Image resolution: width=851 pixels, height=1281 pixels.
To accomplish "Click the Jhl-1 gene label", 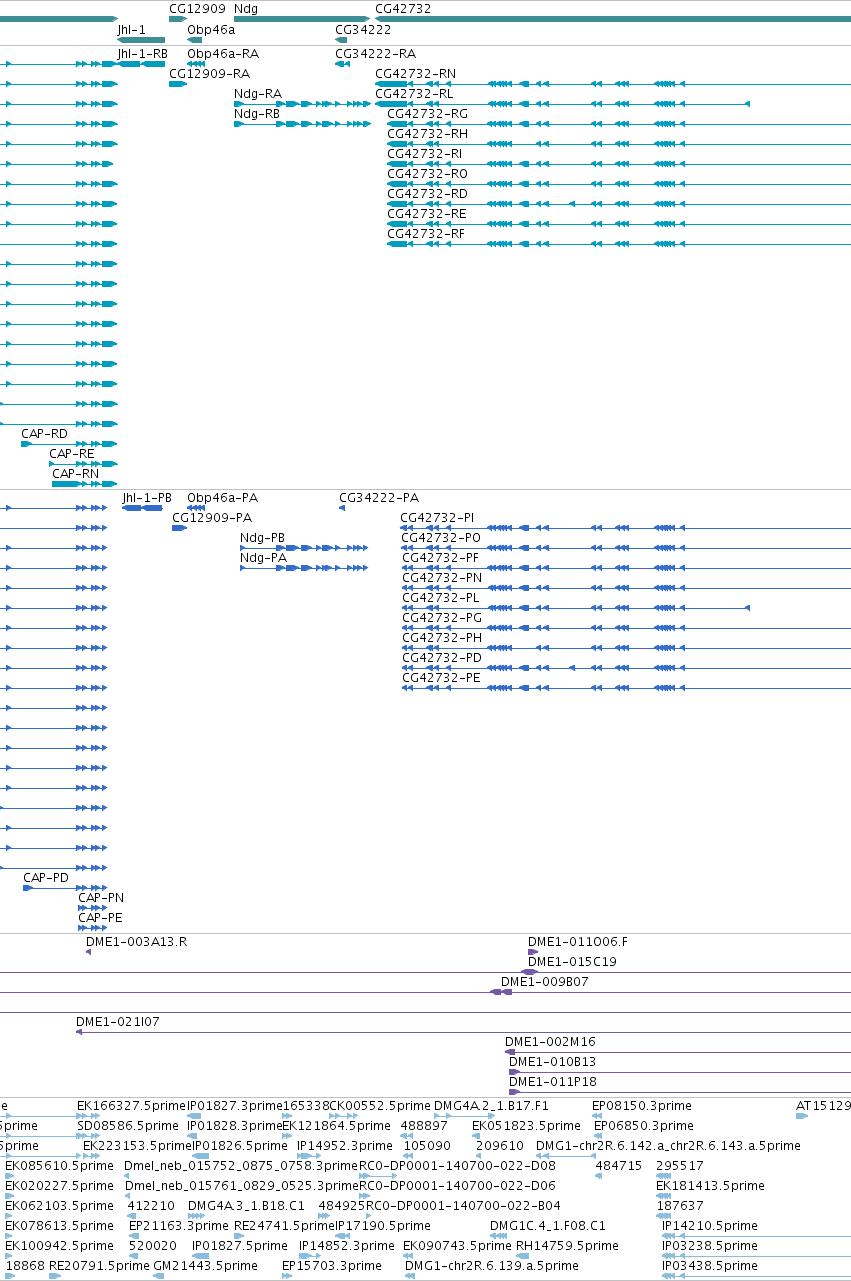I will pyautogui.click(x=131, y=30).
